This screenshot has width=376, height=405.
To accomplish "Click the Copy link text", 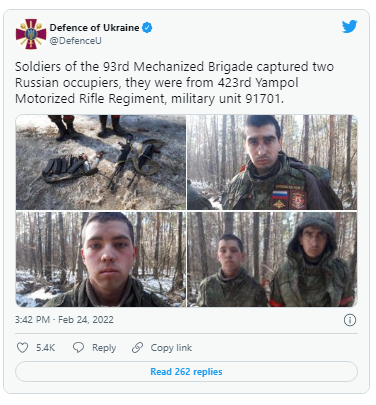I will pyautogui.click(x=171, y=348).
